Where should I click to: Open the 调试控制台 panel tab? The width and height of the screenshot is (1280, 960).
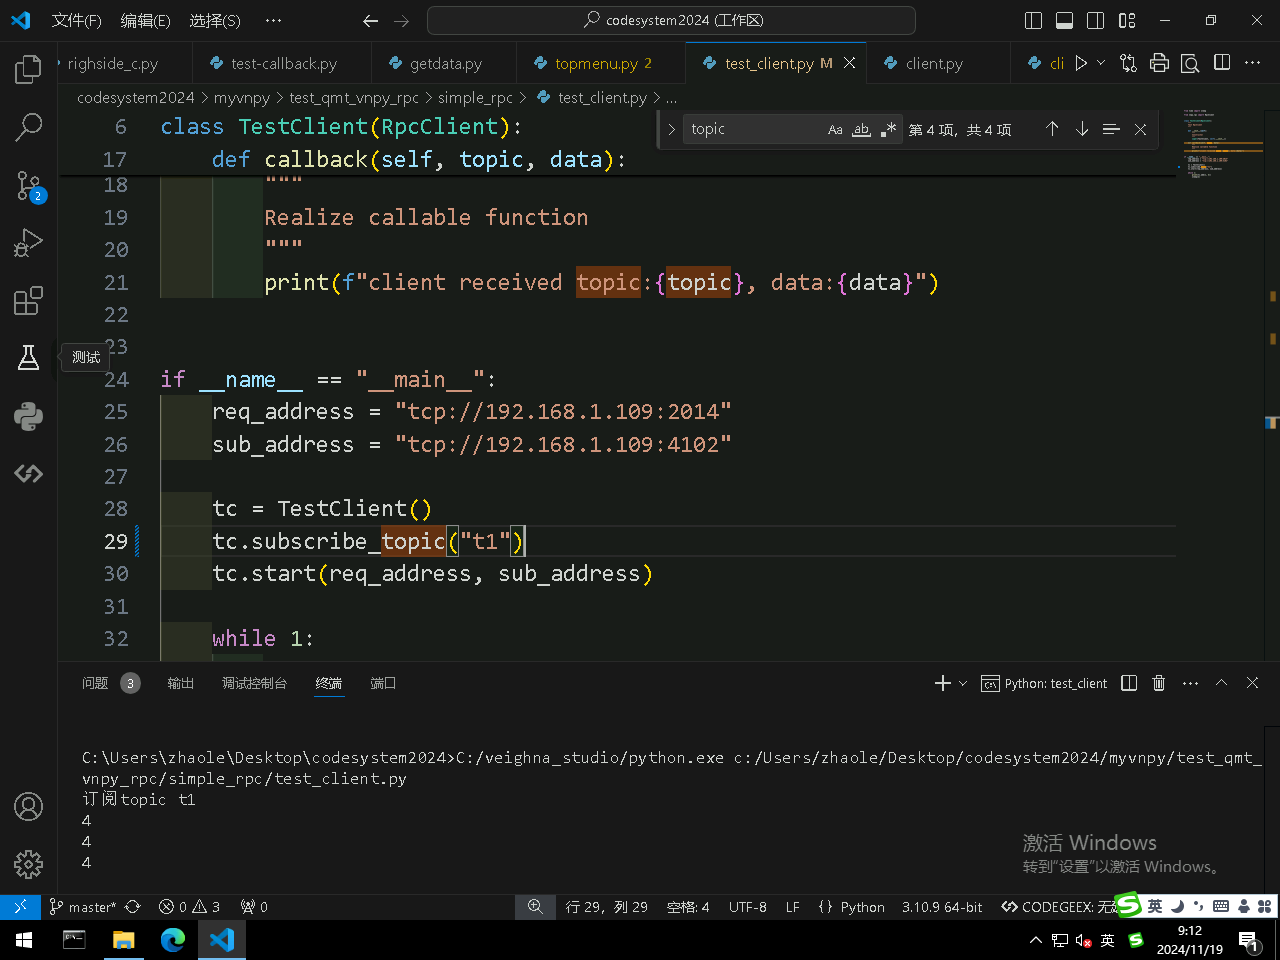[254, 683]
